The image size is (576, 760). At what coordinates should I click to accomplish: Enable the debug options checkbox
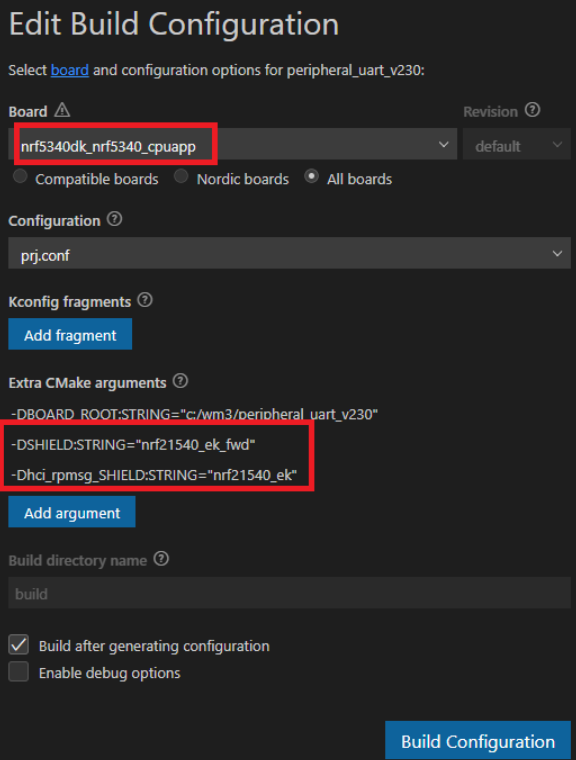click(x=18, y=672)
